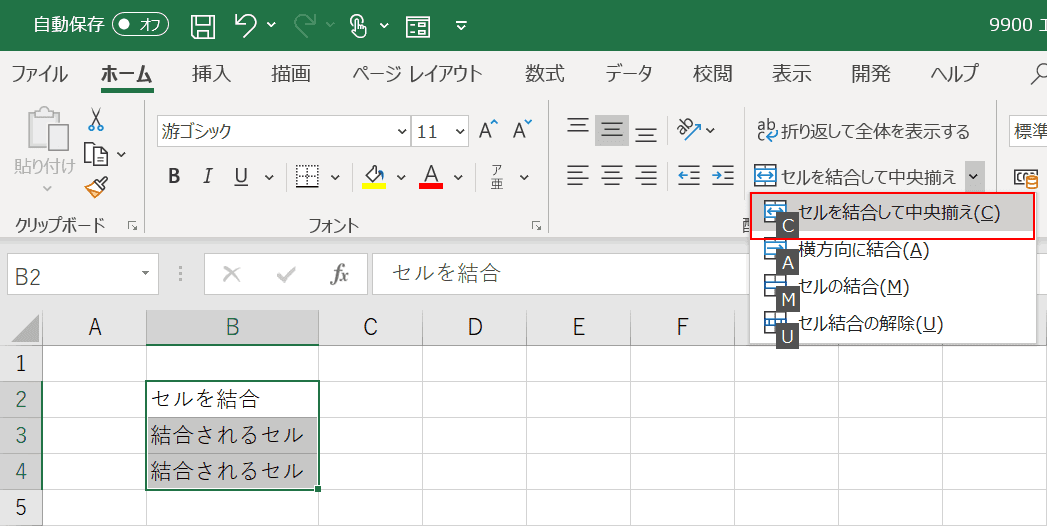Click the formula bar enter checkmark icon

coord(286,274)
